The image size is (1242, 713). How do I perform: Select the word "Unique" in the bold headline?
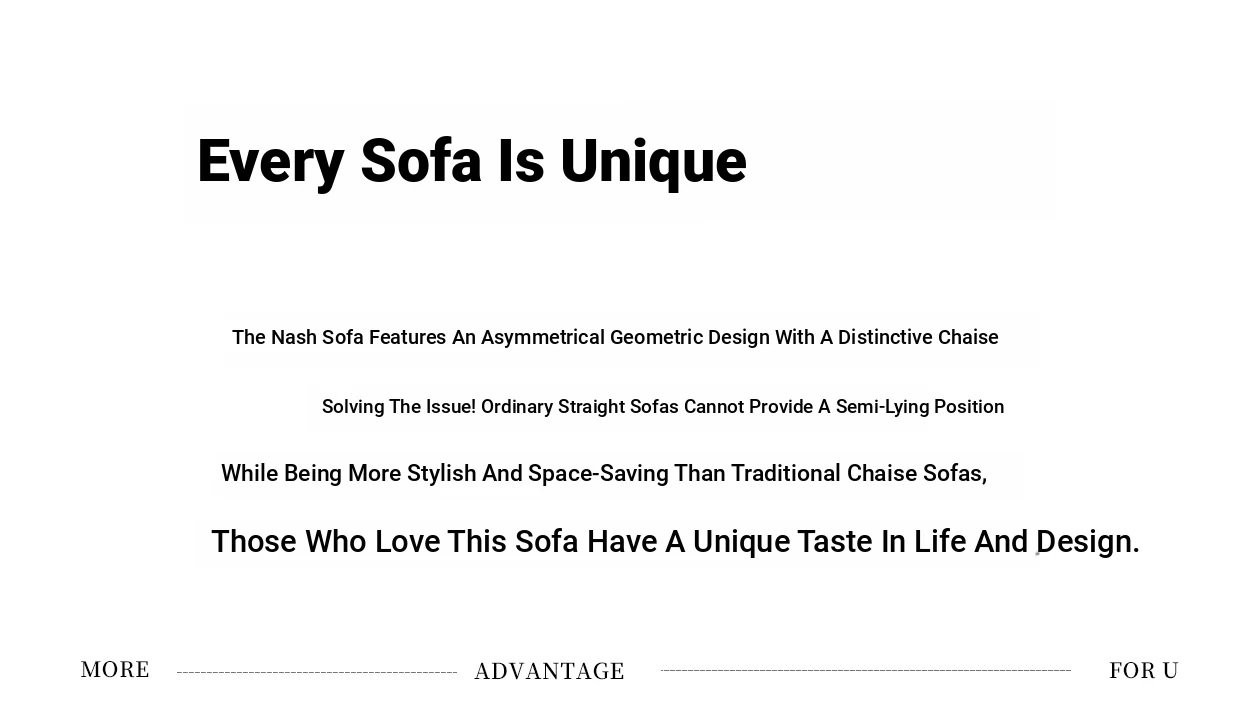click(653, 162)
